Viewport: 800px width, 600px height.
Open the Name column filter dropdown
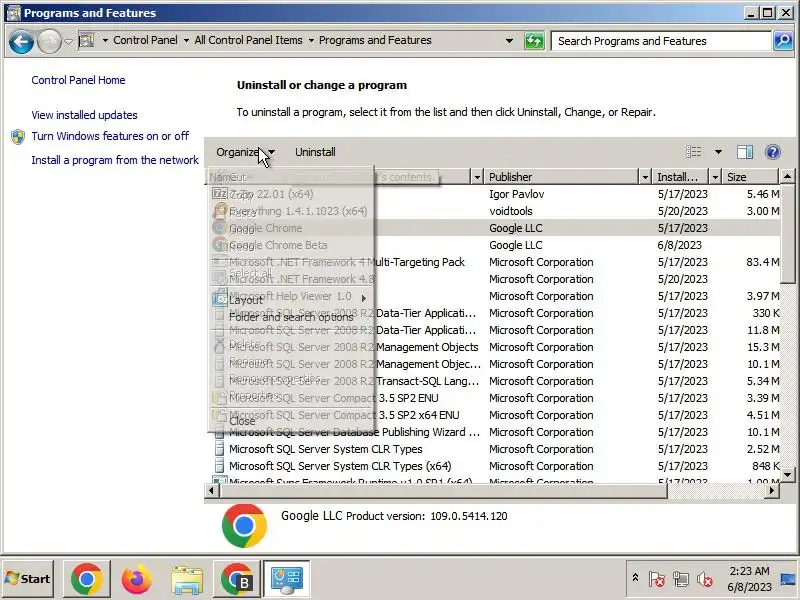[x=477, y=177]
